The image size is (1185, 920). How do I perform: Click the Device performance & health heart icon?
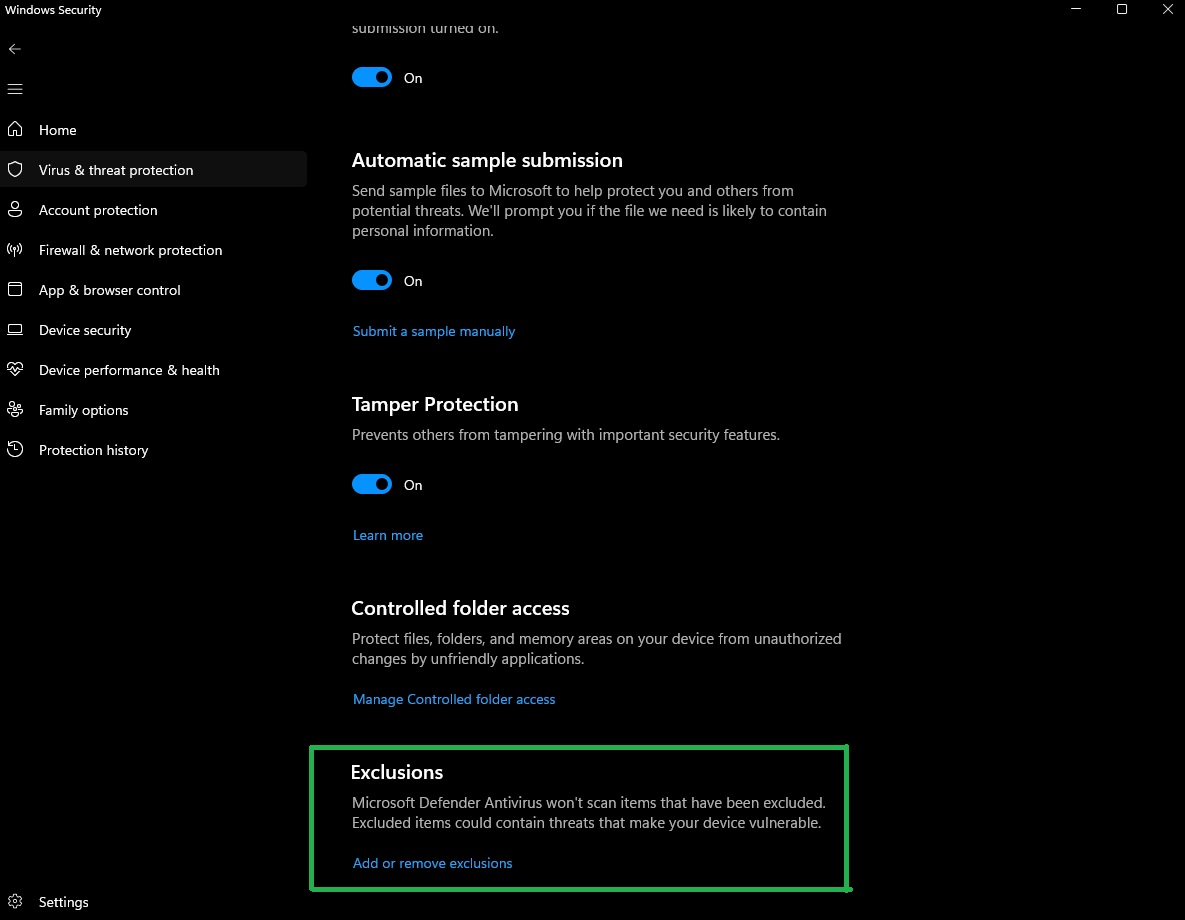click(15, 370)
